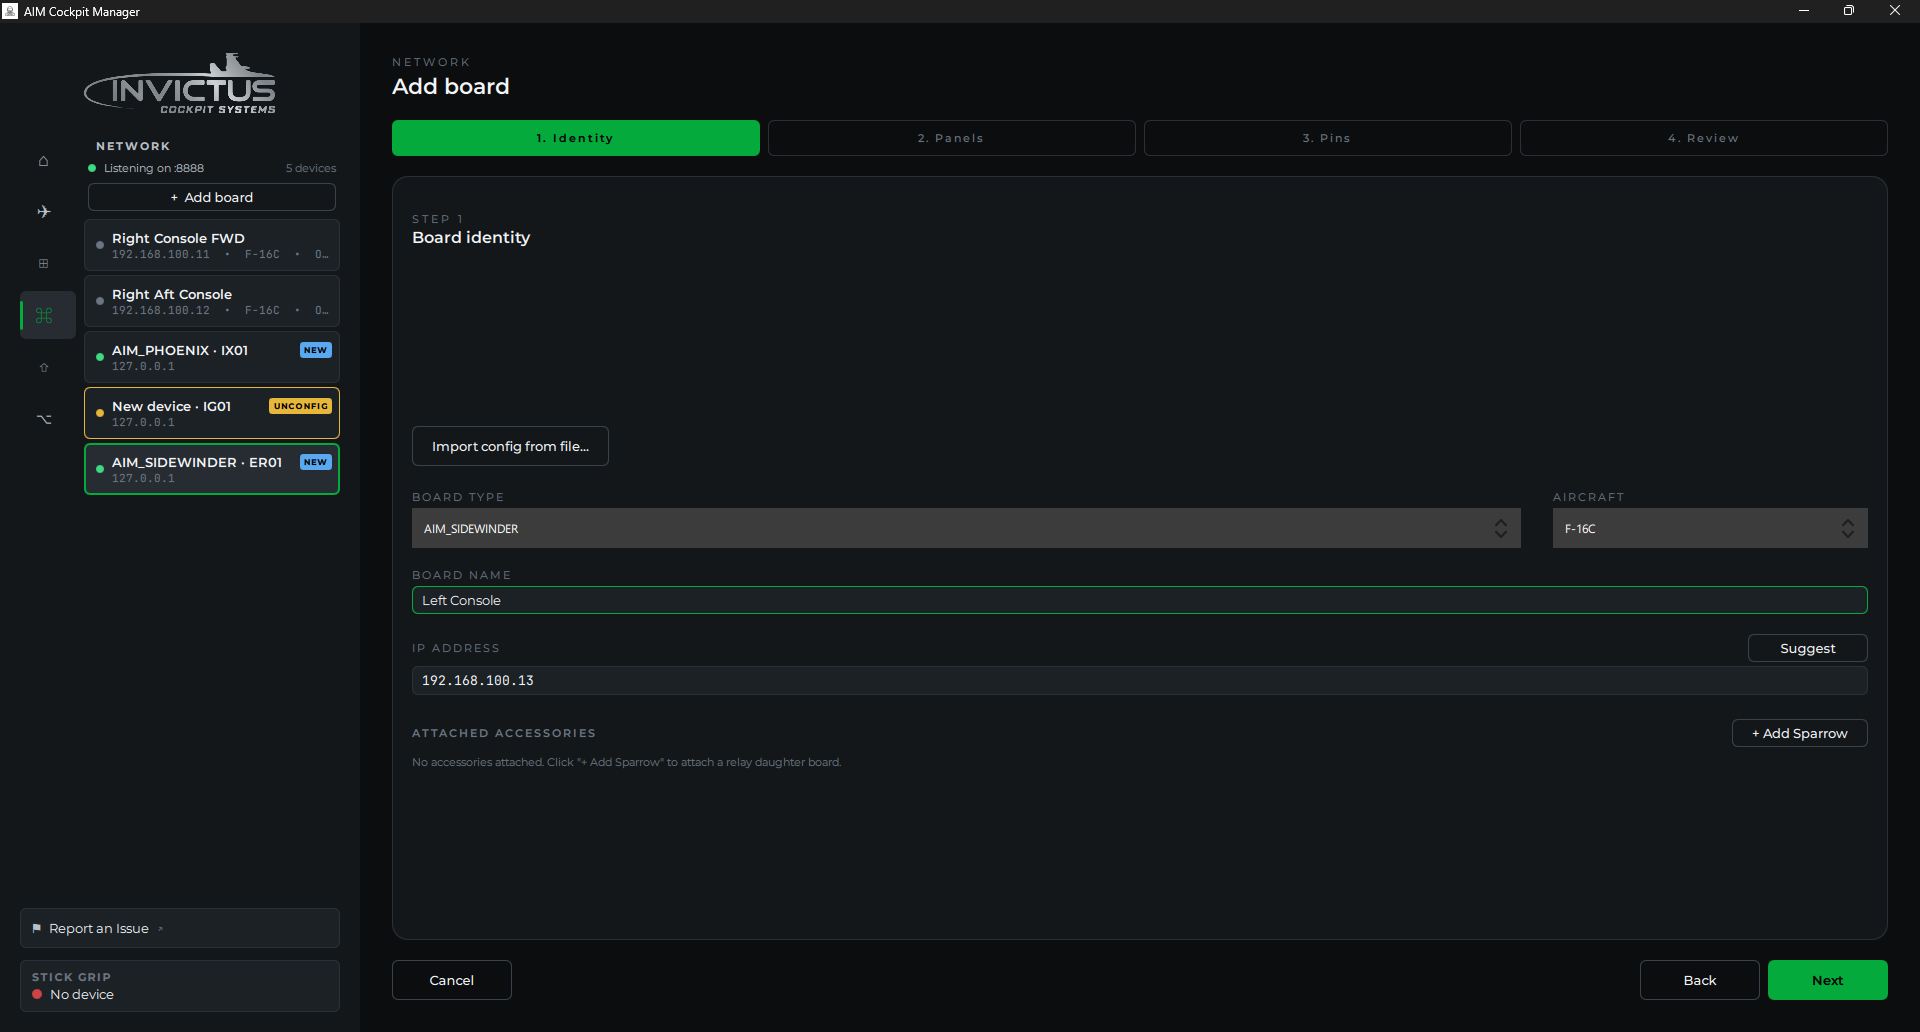The height and width of the screenshot is (1032, 1920).
Task: Click the UNCONFIG badge on New device
Action: pyautogui.click(x=300, y=406)
